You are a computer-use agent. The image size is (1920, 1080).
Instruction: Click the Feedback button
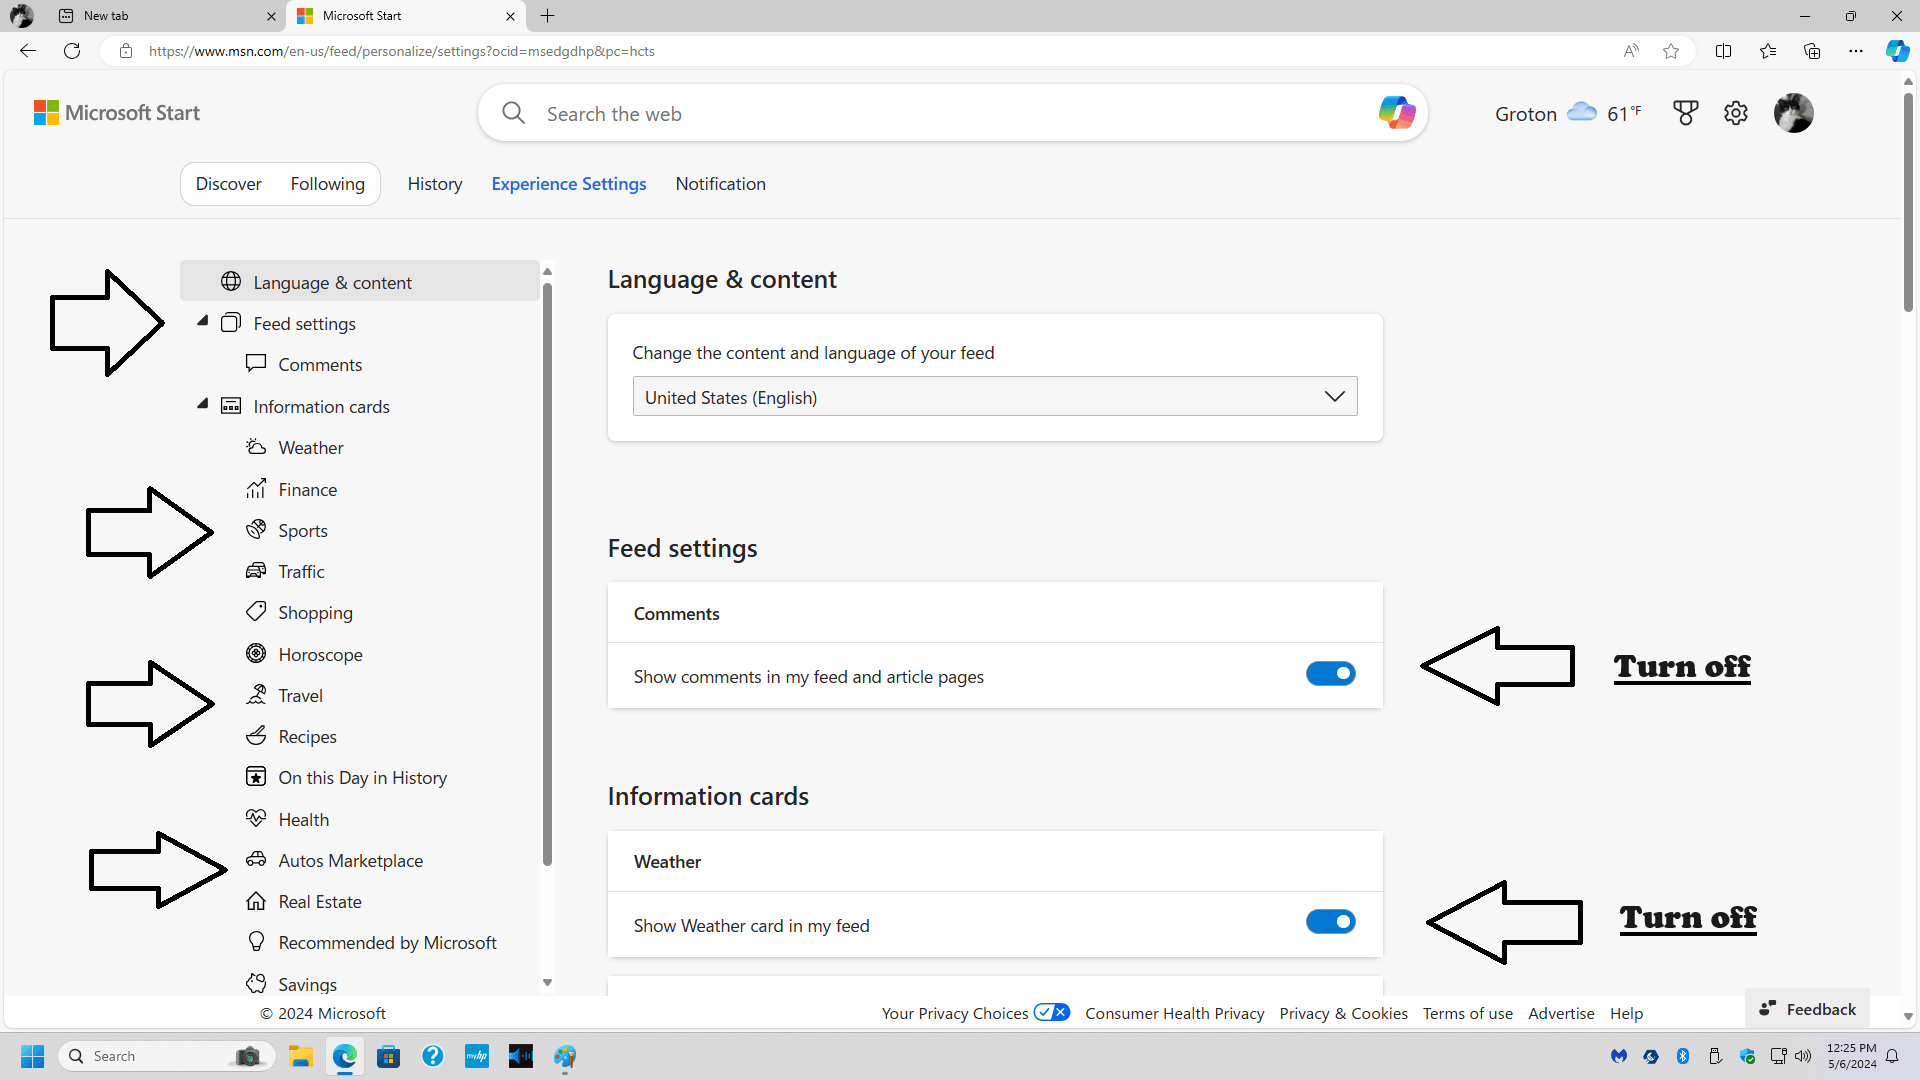tap(1807, 1009)
